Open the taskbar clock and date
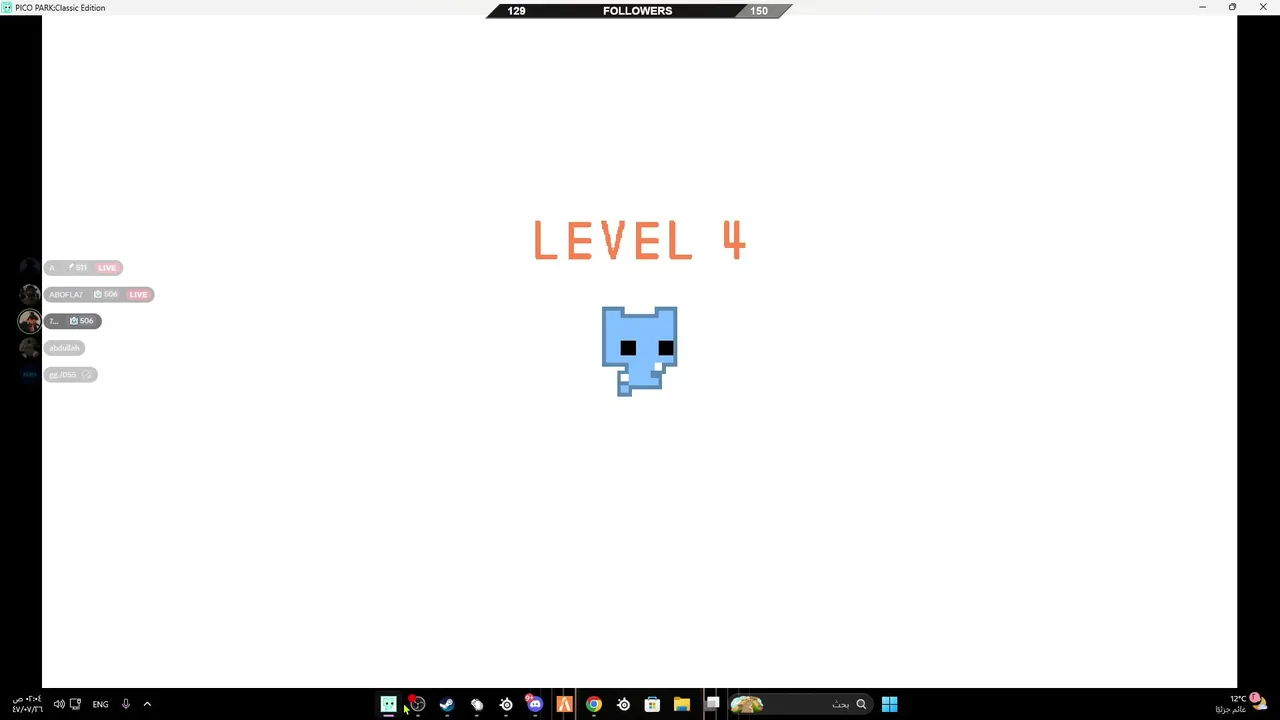Screen dimensions: 1280x720 click(x=27, y=704)
